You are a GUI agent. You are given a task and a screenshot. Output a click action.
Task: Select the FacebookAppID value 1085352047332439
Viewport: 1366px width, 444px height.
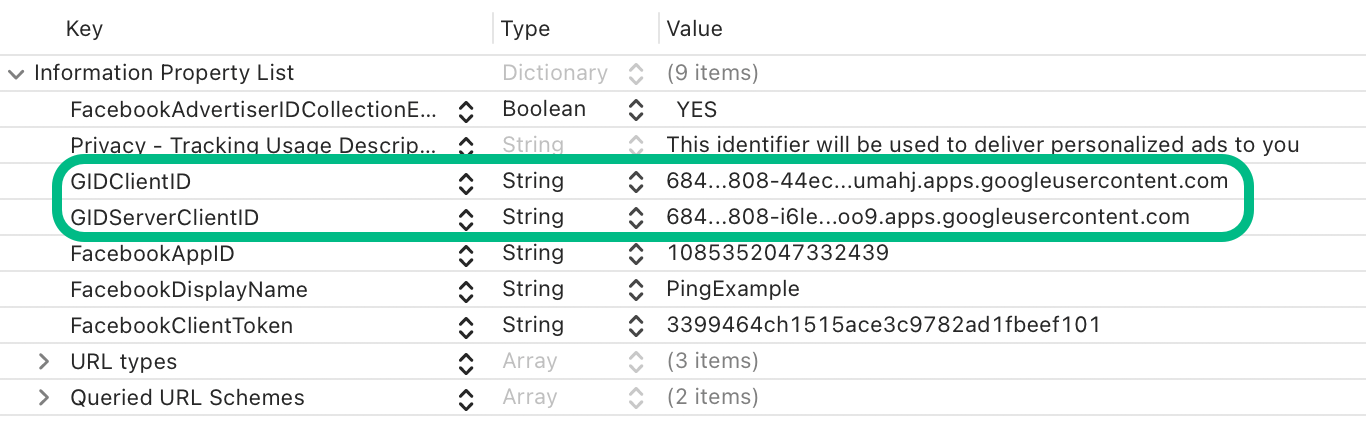777,254
